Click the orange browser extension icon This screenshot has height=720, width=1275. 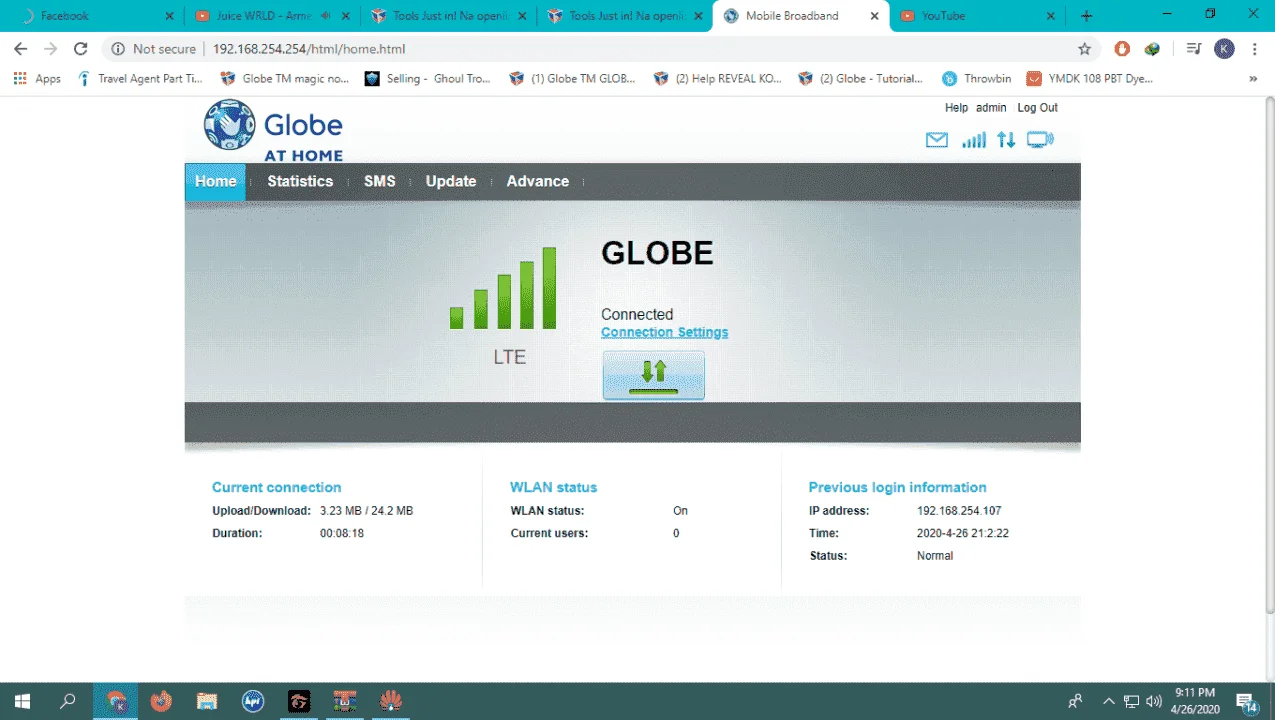1122,49
